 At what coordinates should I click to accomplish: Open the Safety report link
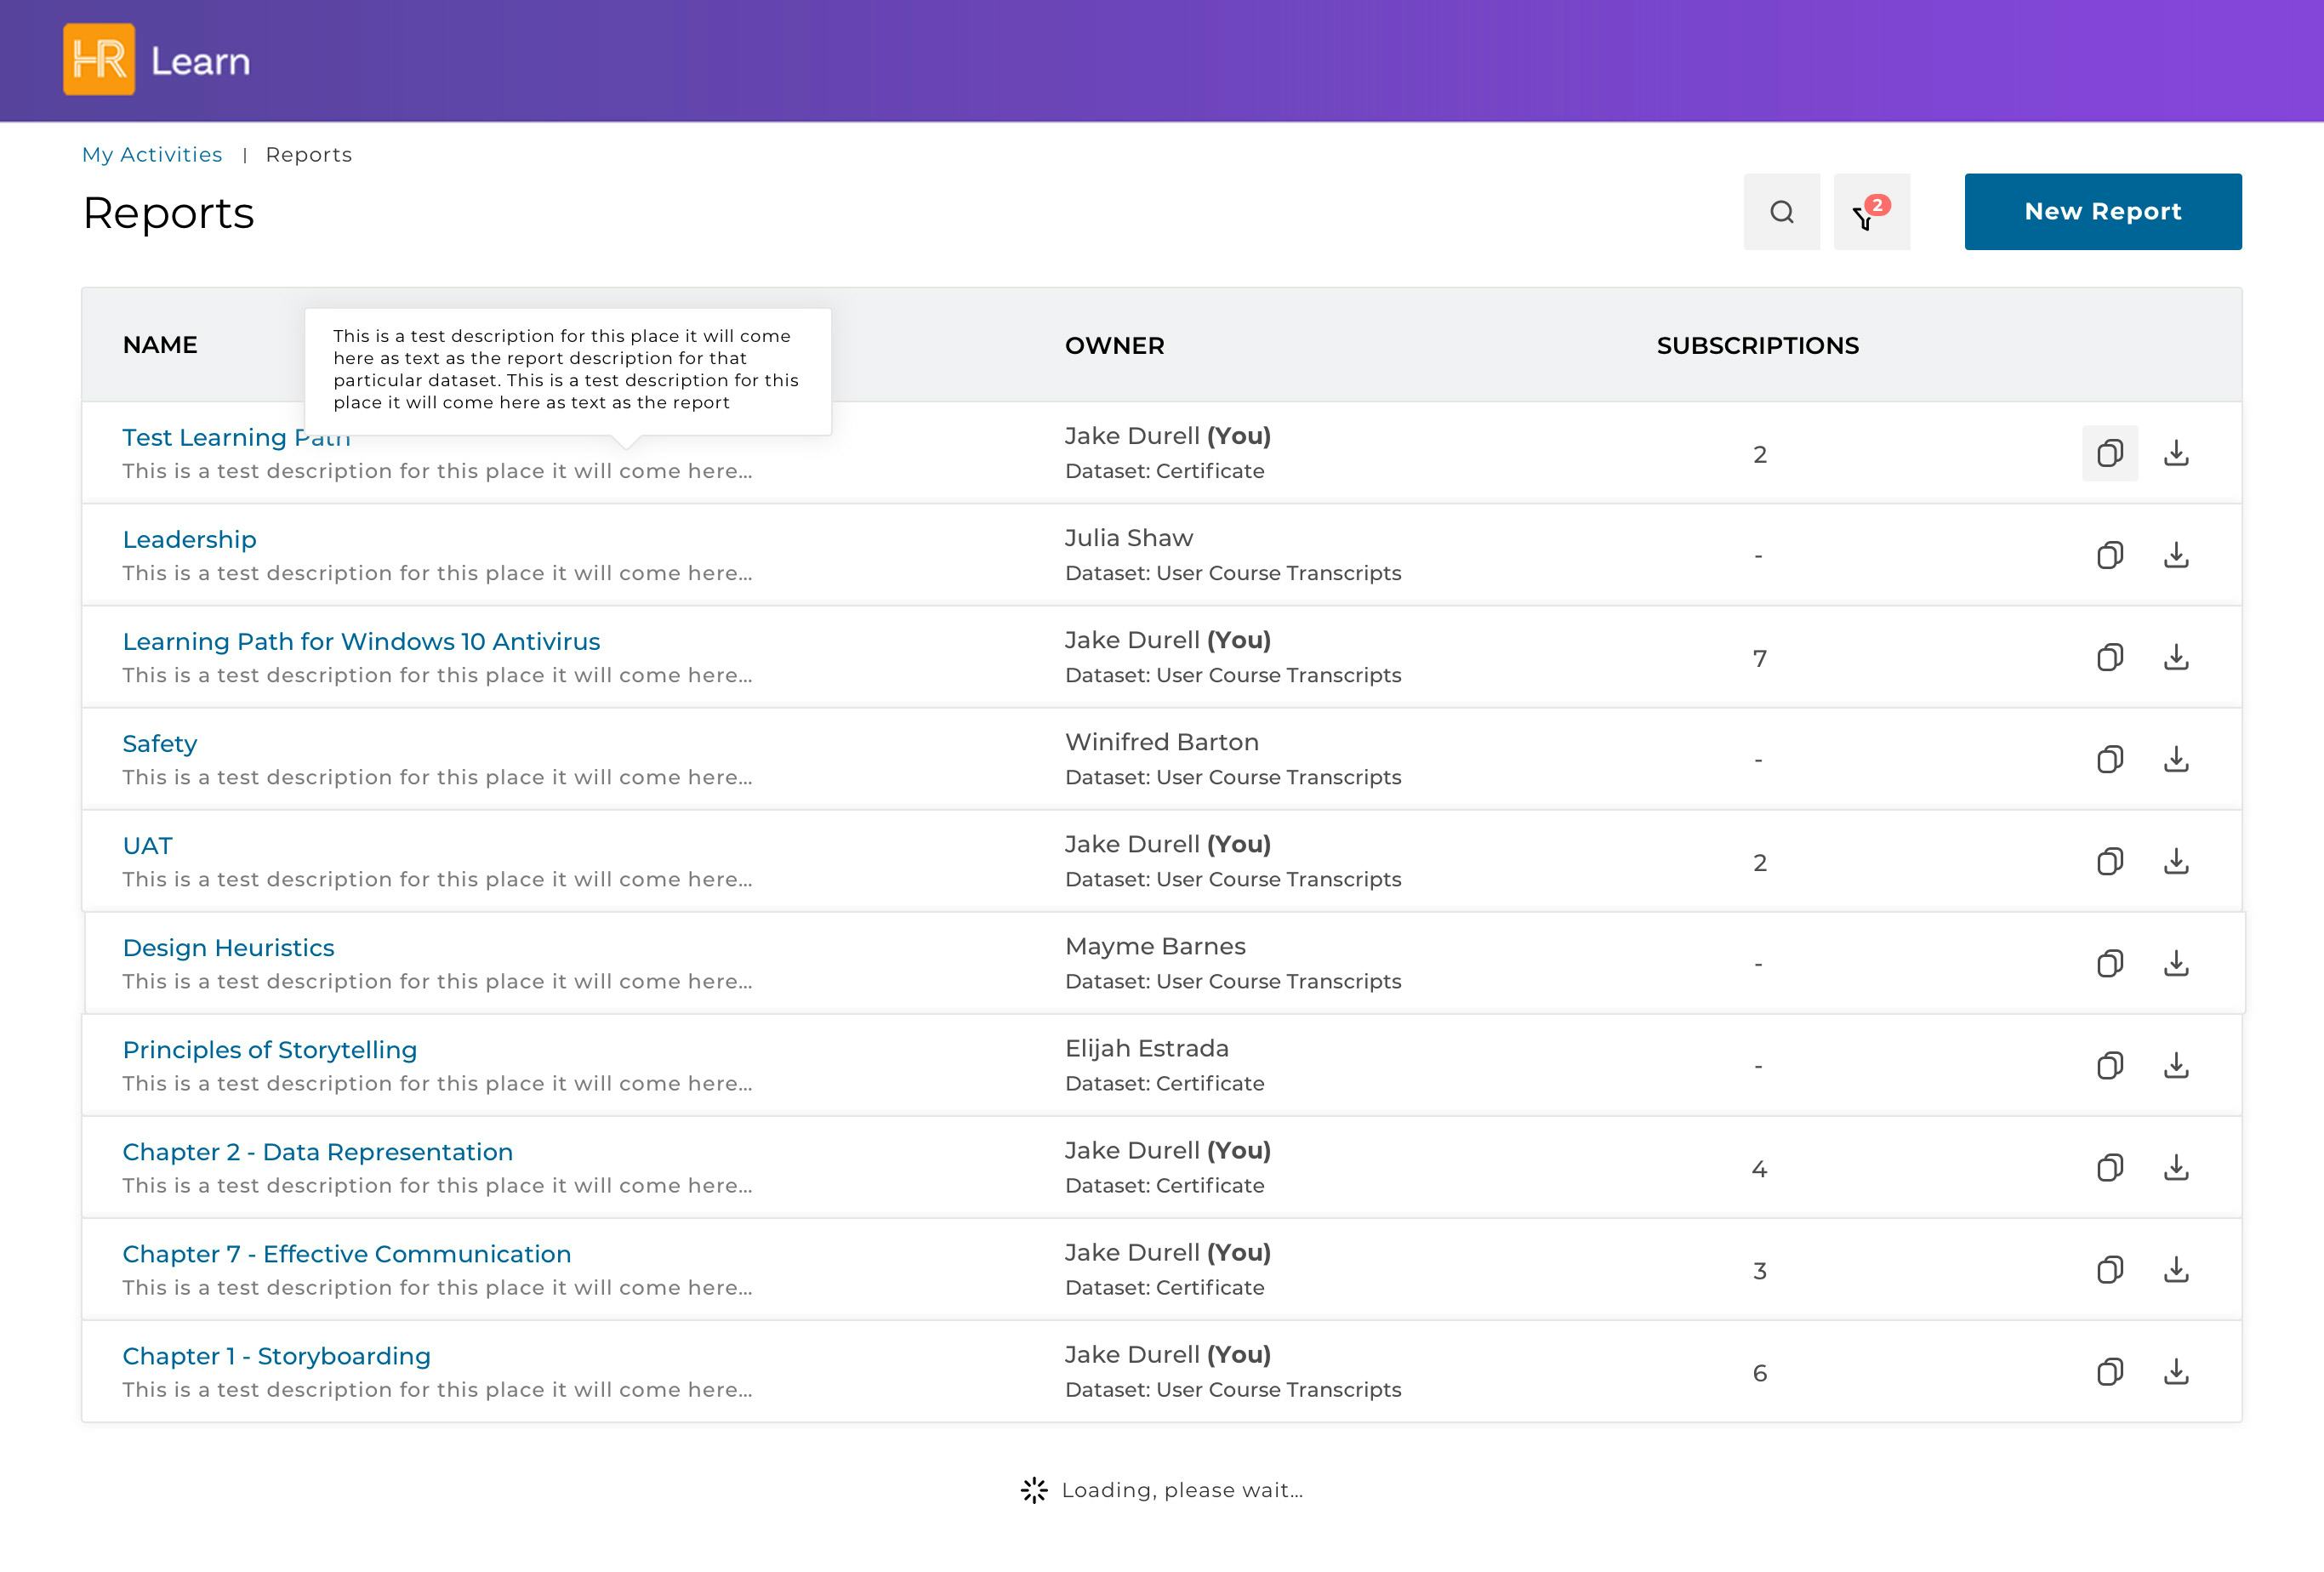coord(160,744)
